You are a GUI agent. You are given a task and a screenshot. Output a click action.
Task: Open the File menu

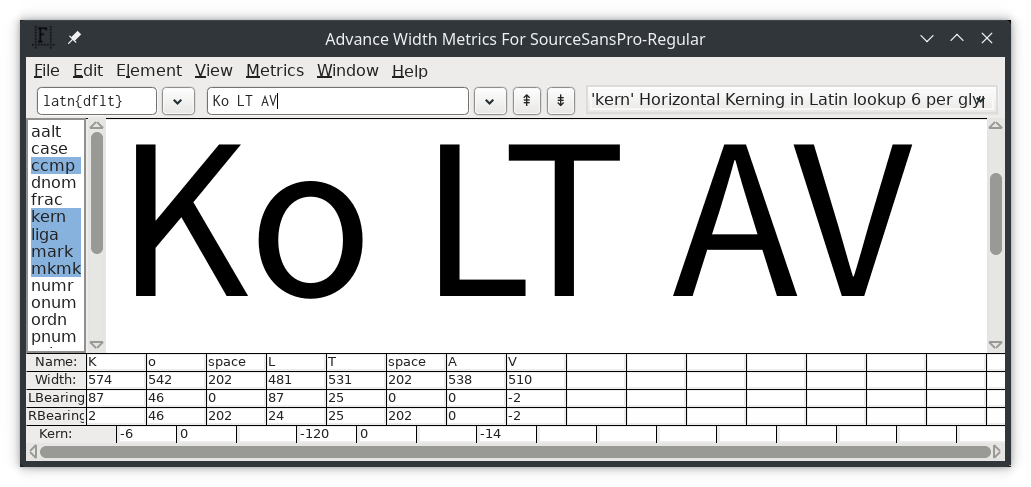[x=46, y=70]
